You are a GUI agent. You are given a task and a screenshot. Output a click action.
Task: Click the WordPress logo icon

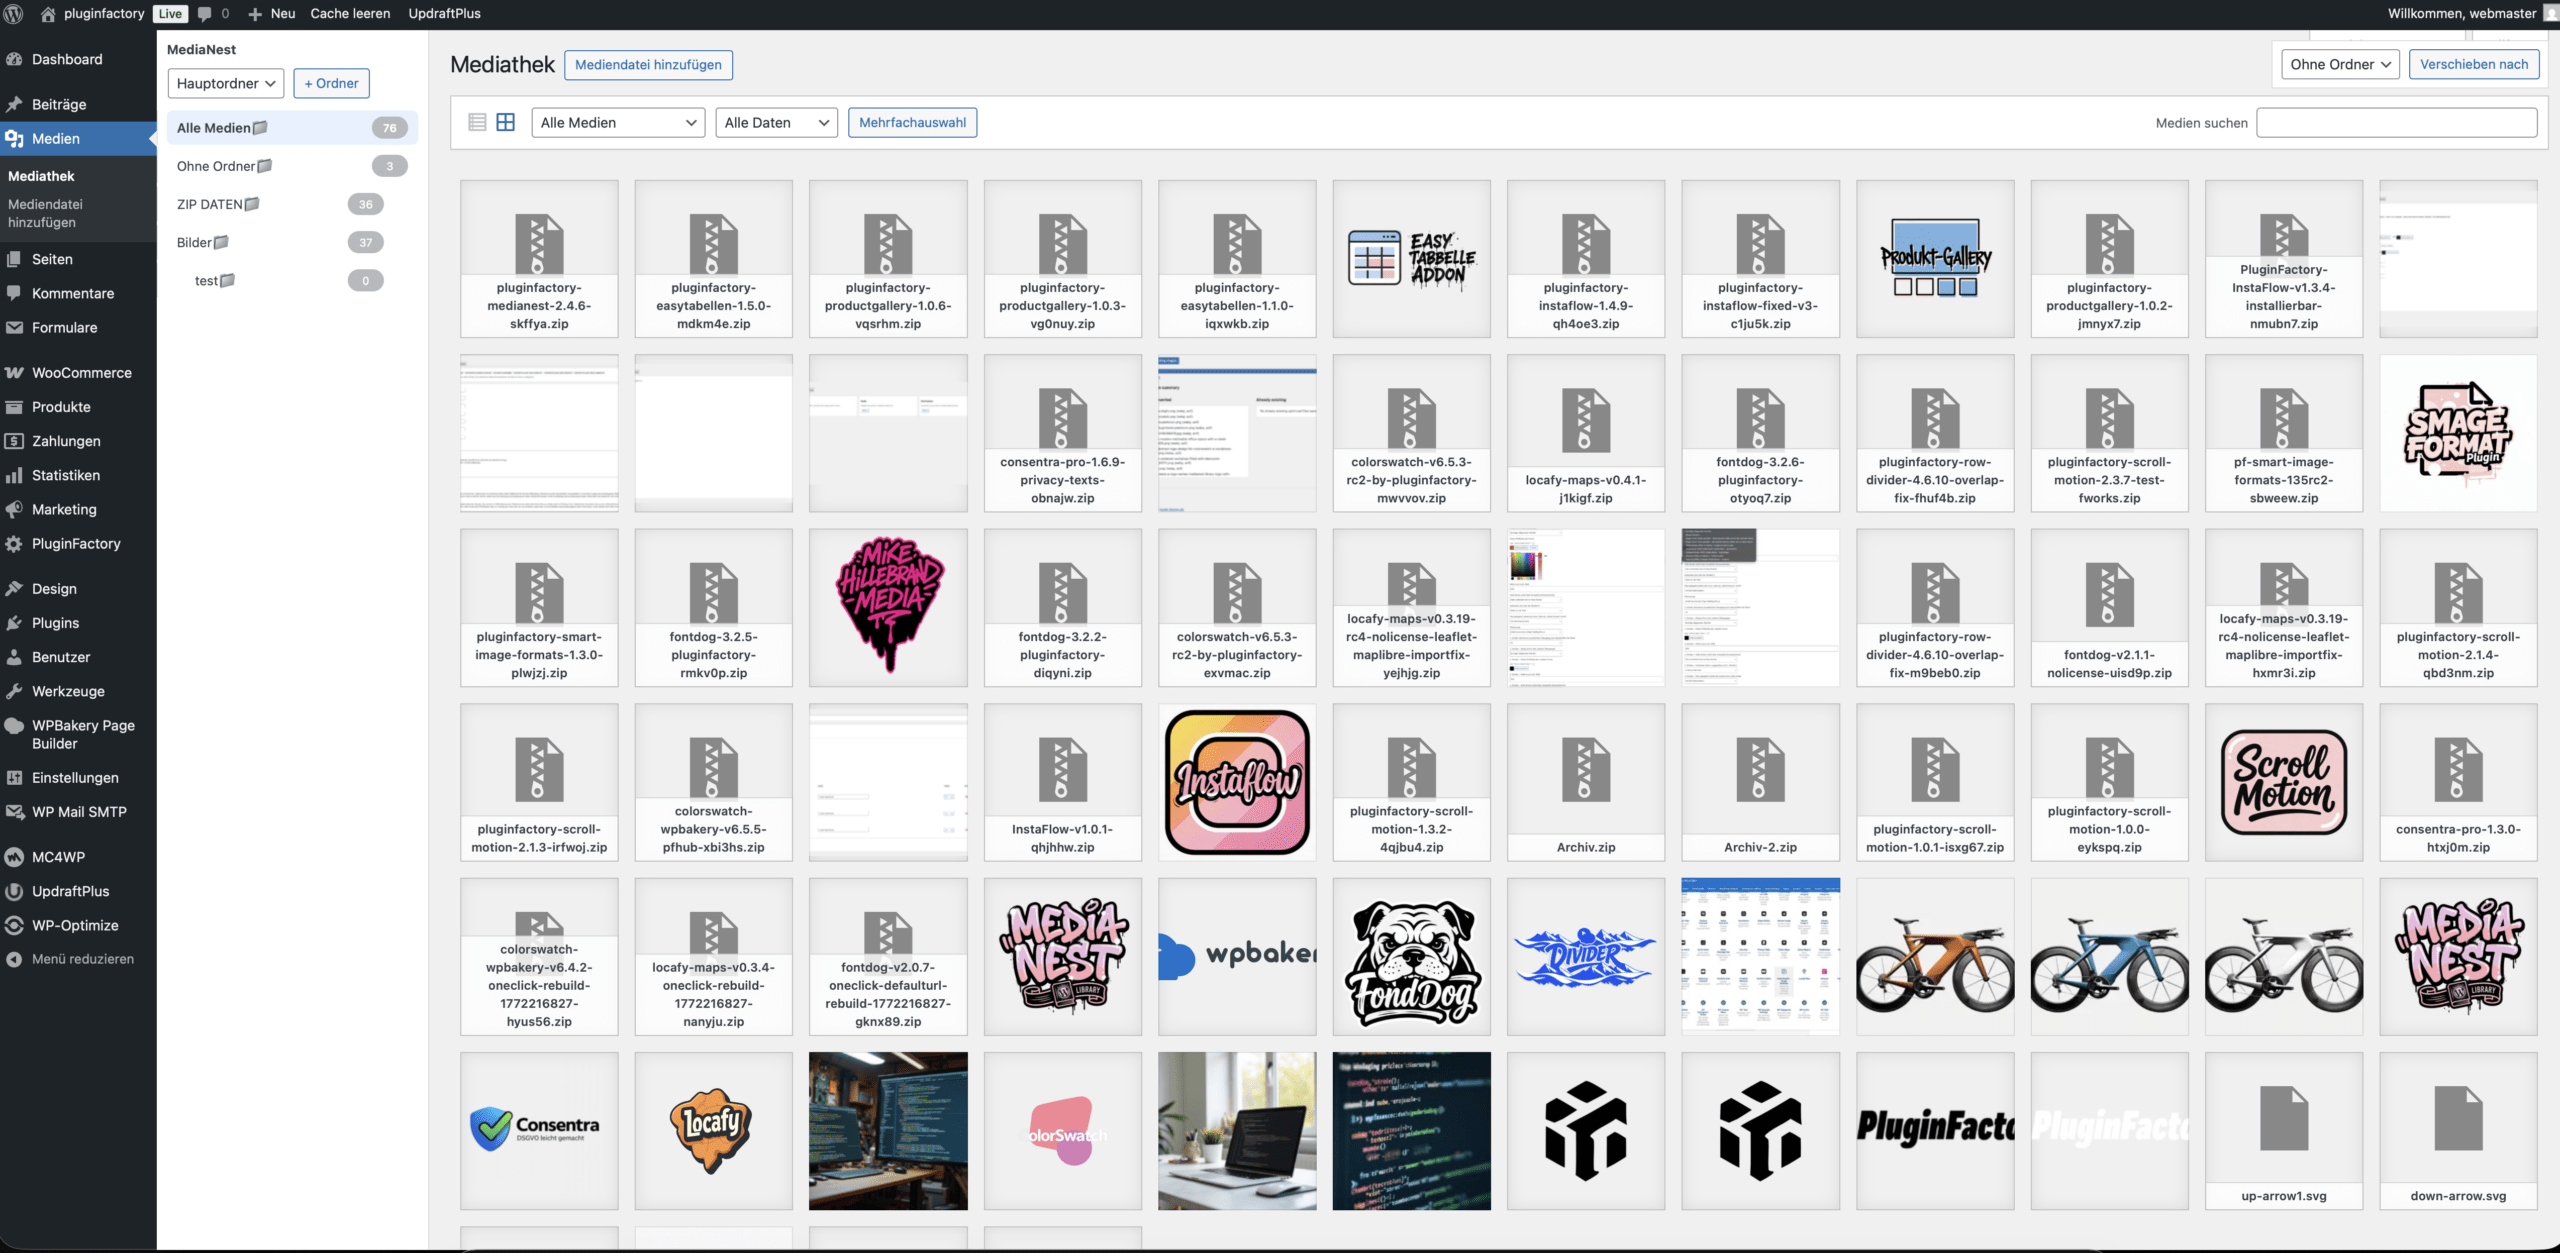(14, 14)
